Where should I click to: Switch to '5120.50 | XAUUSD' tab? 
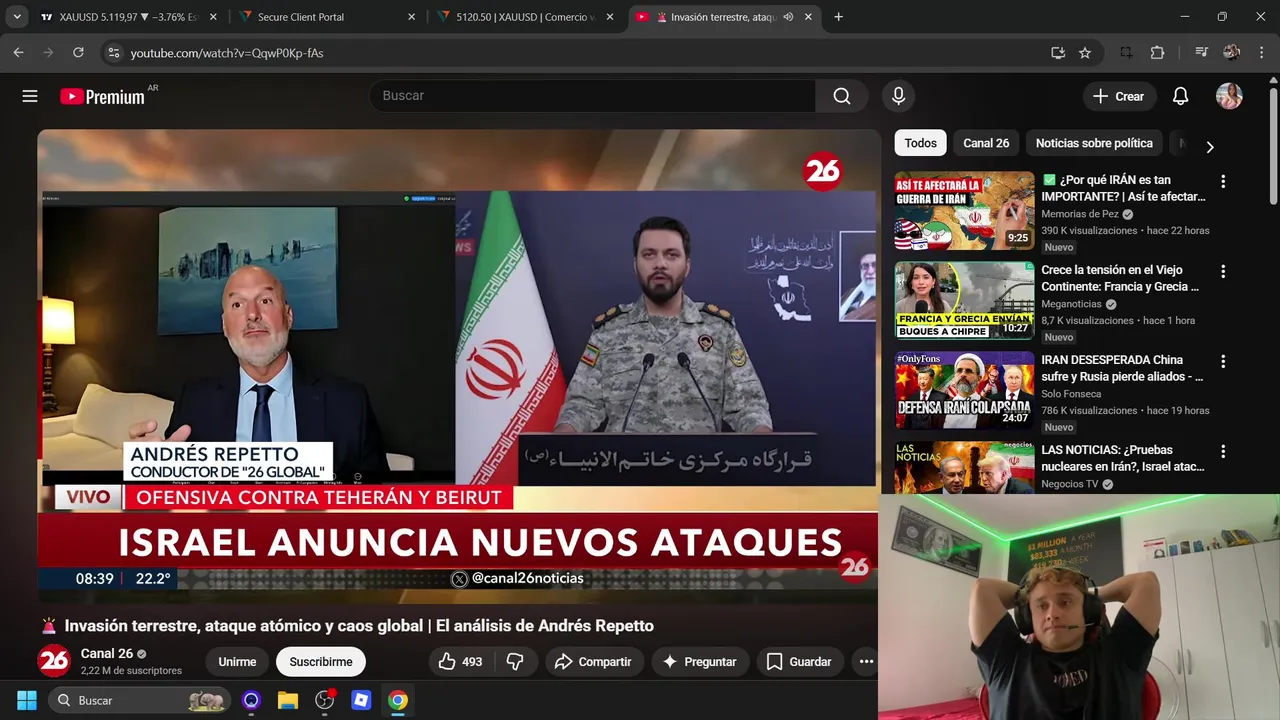coord(527,17)
